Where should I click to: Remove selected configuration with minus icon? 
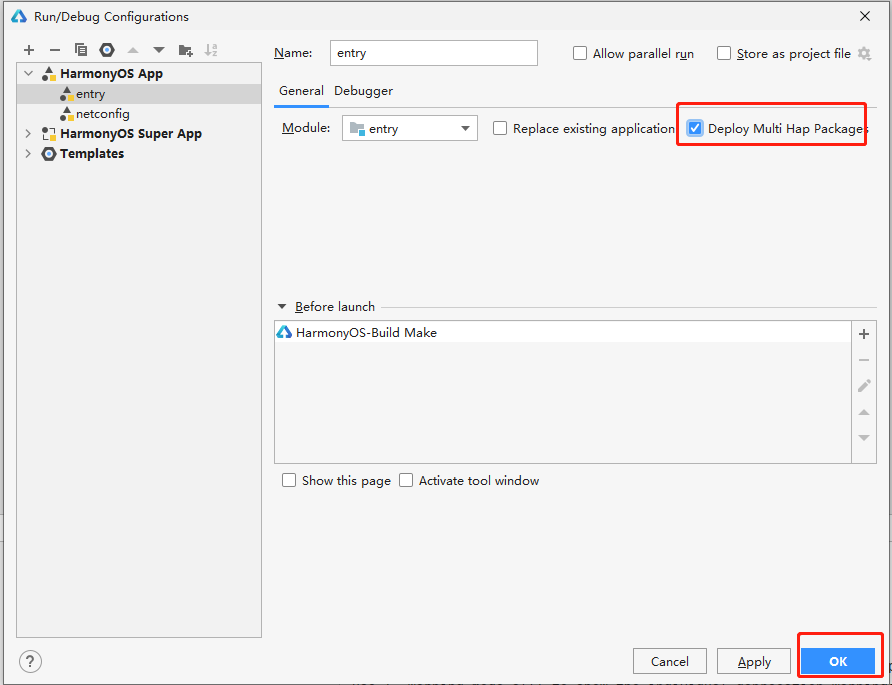click(55, 50)
